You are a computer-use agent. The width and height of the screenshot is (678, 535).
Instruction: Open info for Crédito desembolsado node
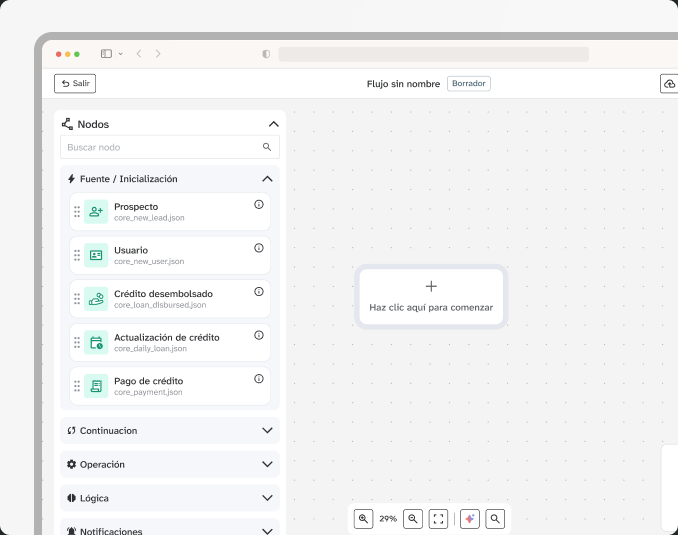pos(259,292)
